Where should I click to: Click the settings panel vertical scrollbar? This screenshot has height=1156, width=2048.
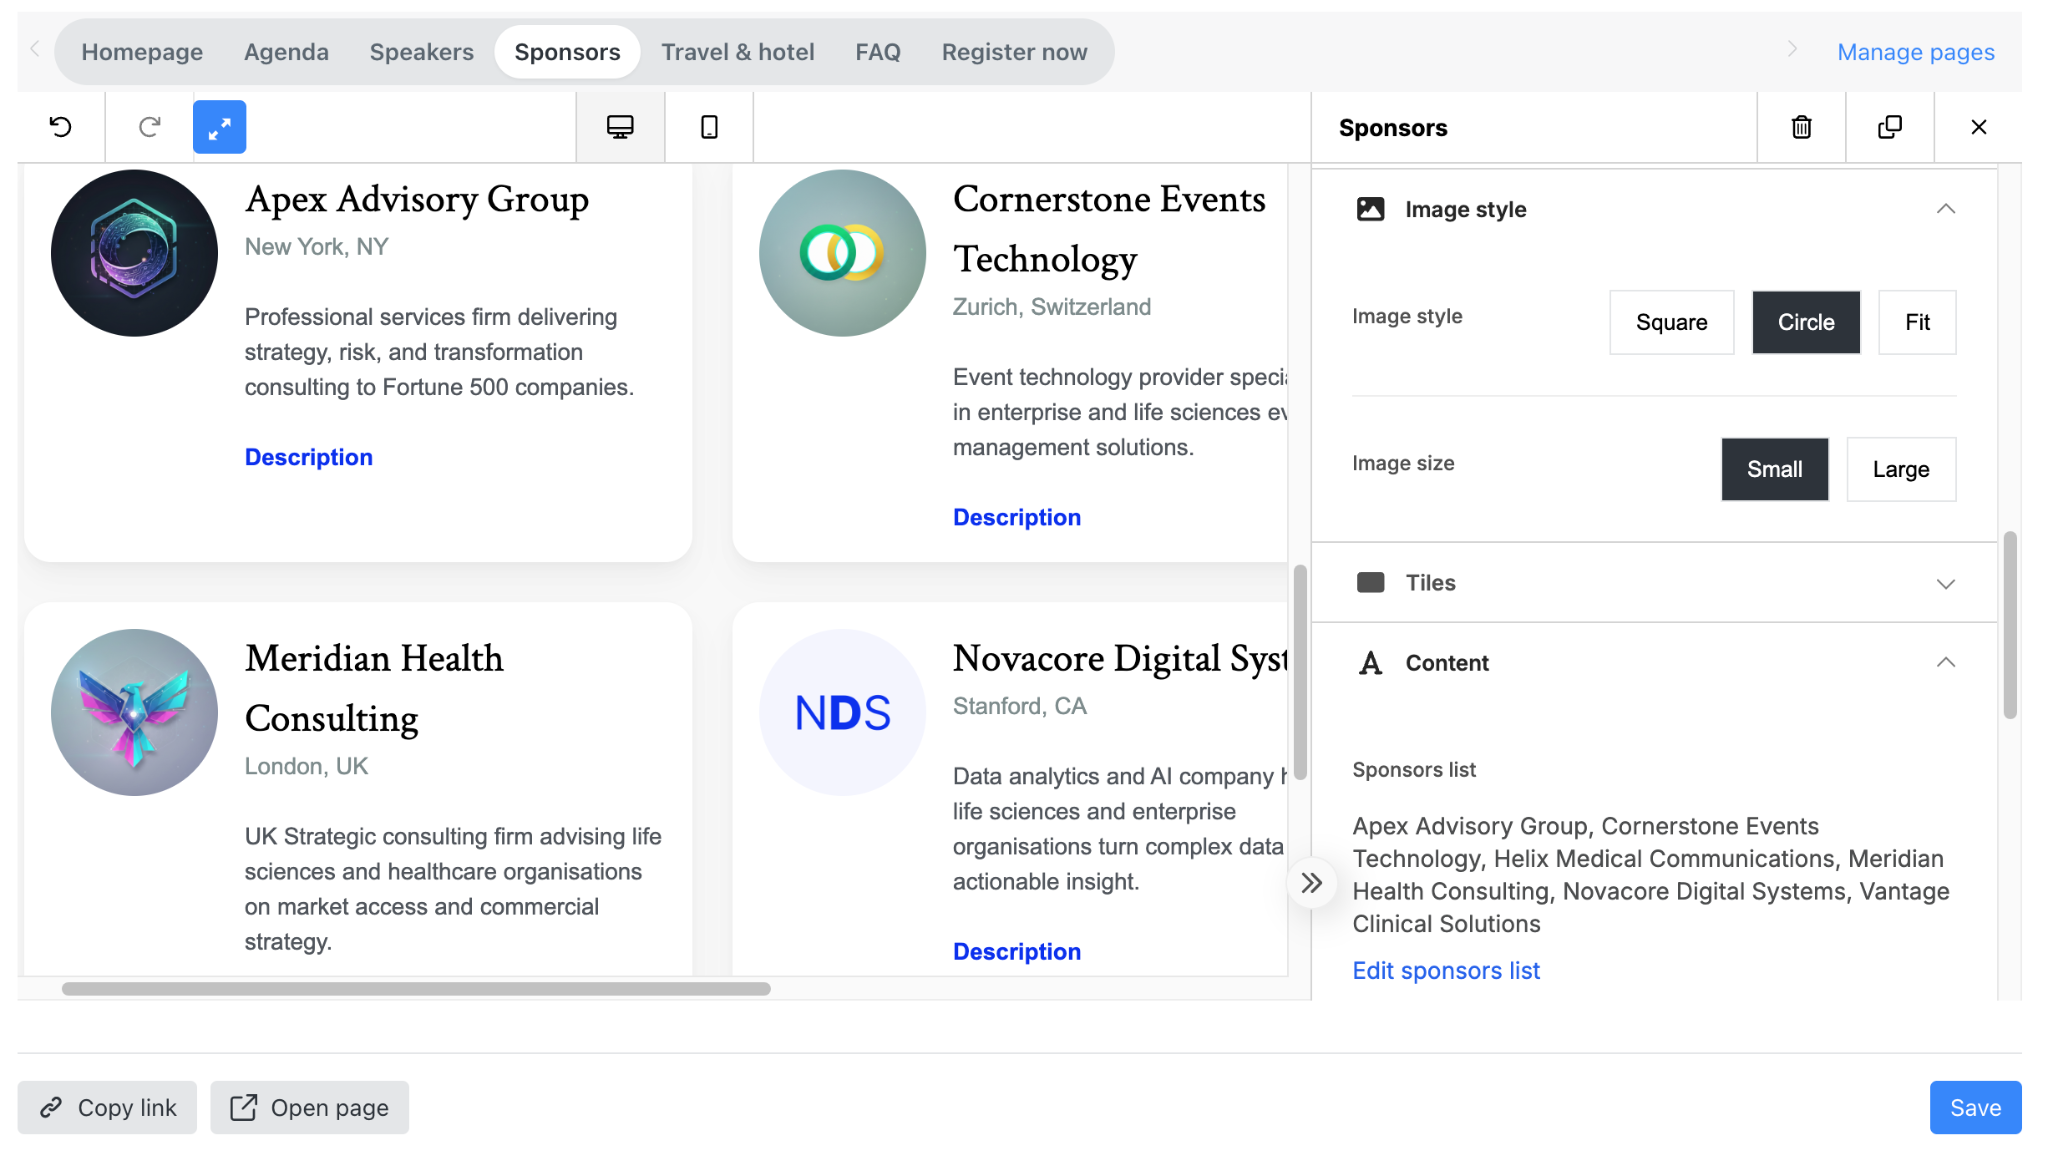2010,625
